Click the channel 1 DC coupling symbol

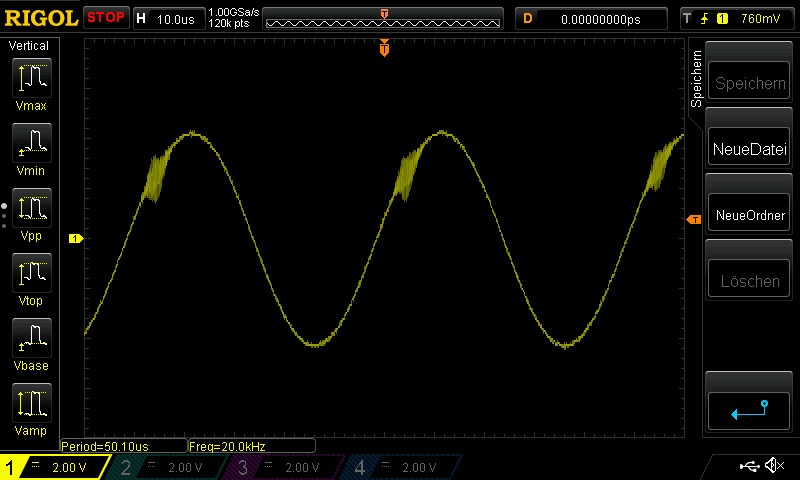point(35,464)
